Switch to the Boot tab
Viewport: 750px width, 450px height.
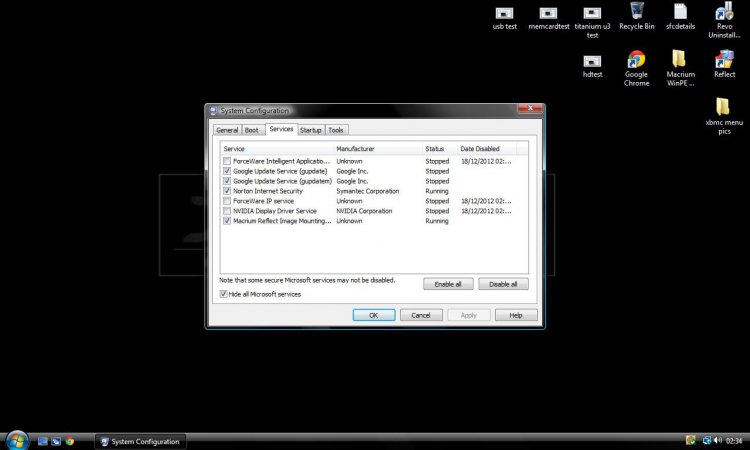pyautogui.click(x=252, y=130)
